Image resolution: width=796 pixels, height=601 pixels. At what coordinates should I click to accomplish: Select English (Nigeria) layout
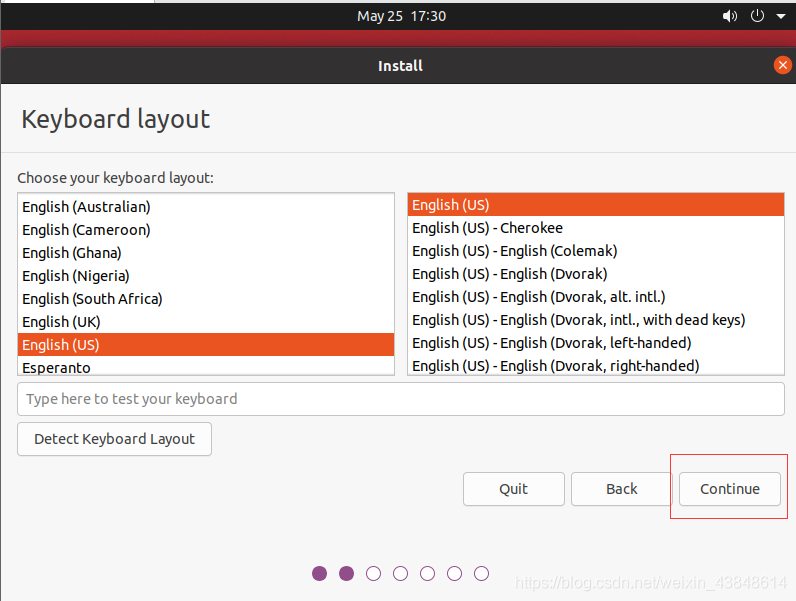coord(206,276)
